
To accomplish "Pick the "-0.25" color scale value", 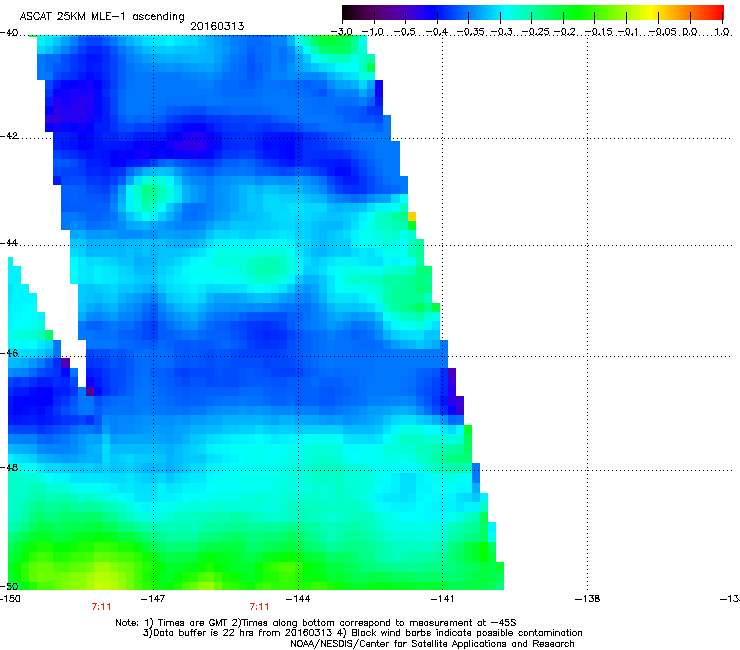I will pos(535,32).
